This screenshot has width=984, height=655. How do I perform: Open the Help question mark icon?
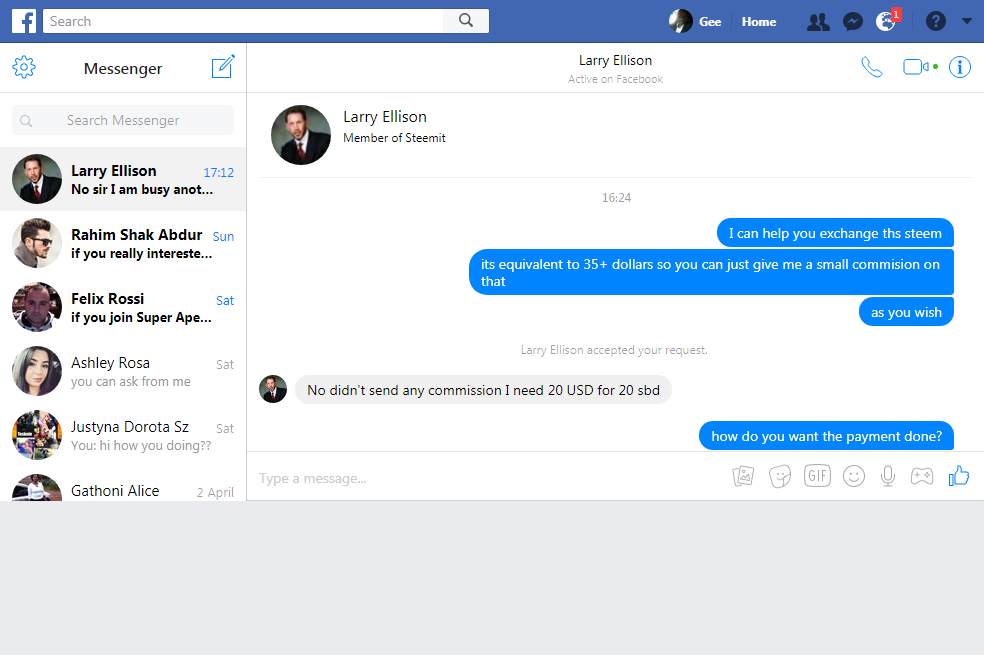coord(935,21)
